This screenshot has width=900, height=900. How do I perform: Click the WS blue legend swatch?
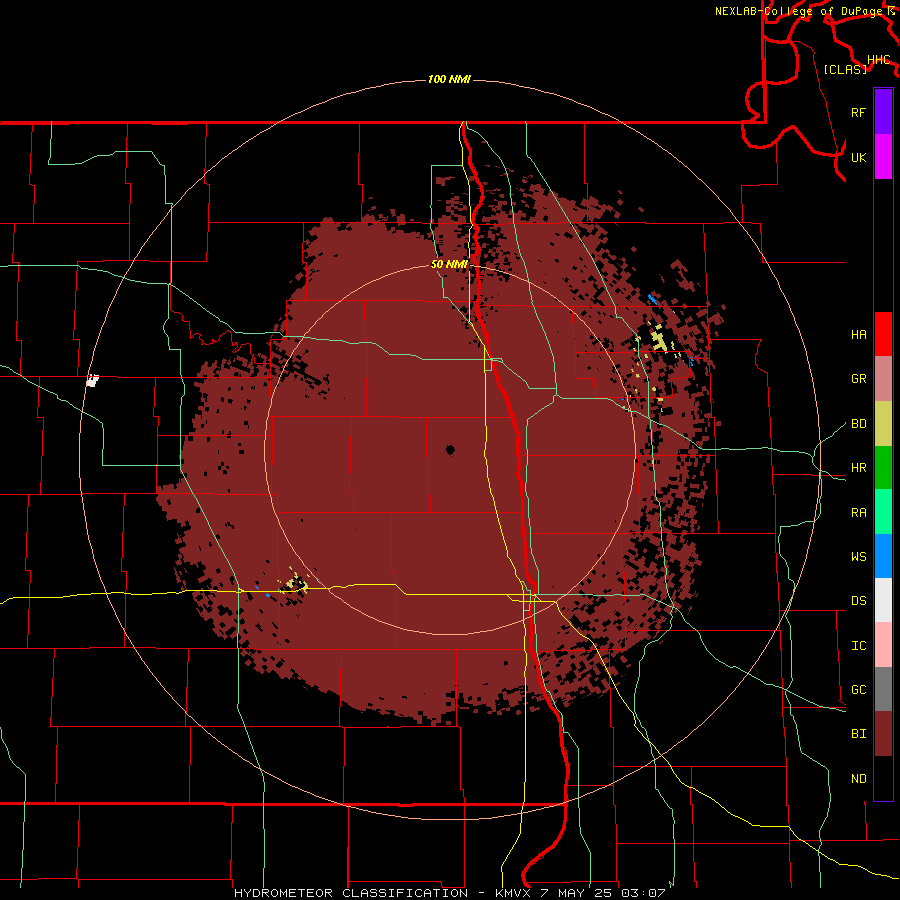pyautogui.click(x=883, y=556)
